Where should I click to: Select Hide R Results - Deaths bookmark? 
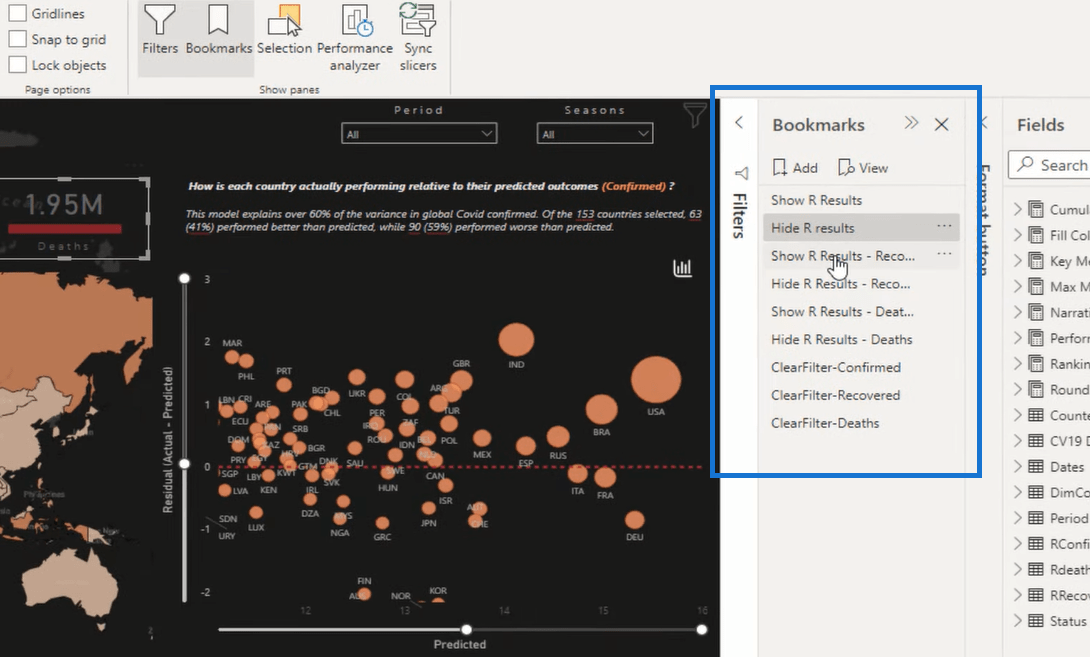(x=861, y=339)
